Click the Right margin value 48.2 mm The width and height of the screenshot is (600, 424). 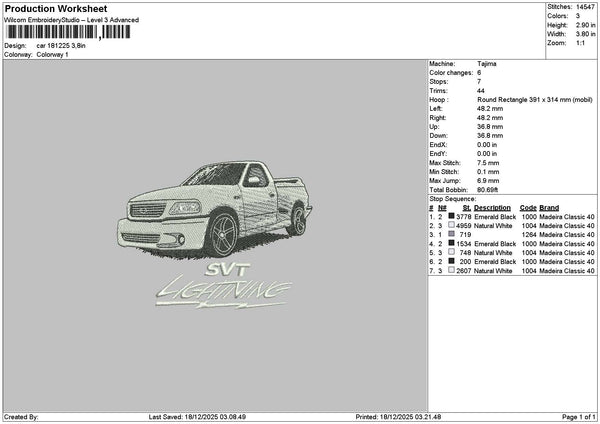click(x=490, y=118)
